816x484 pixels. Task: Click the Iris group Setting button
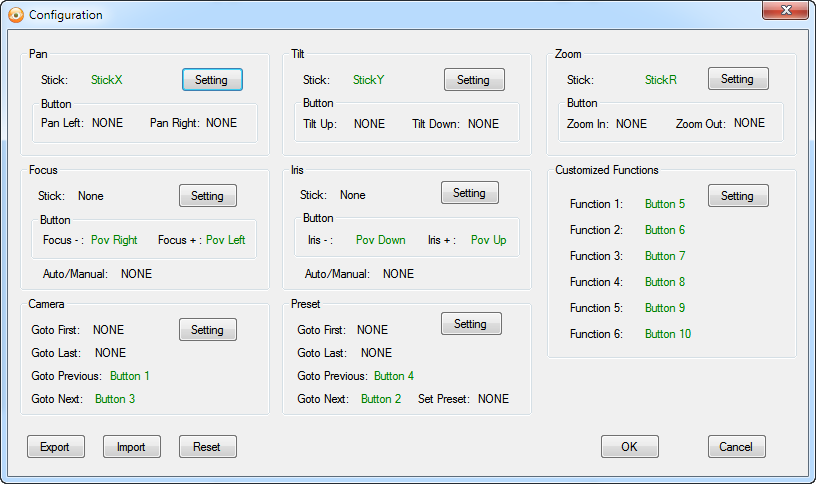pos(469,193)
